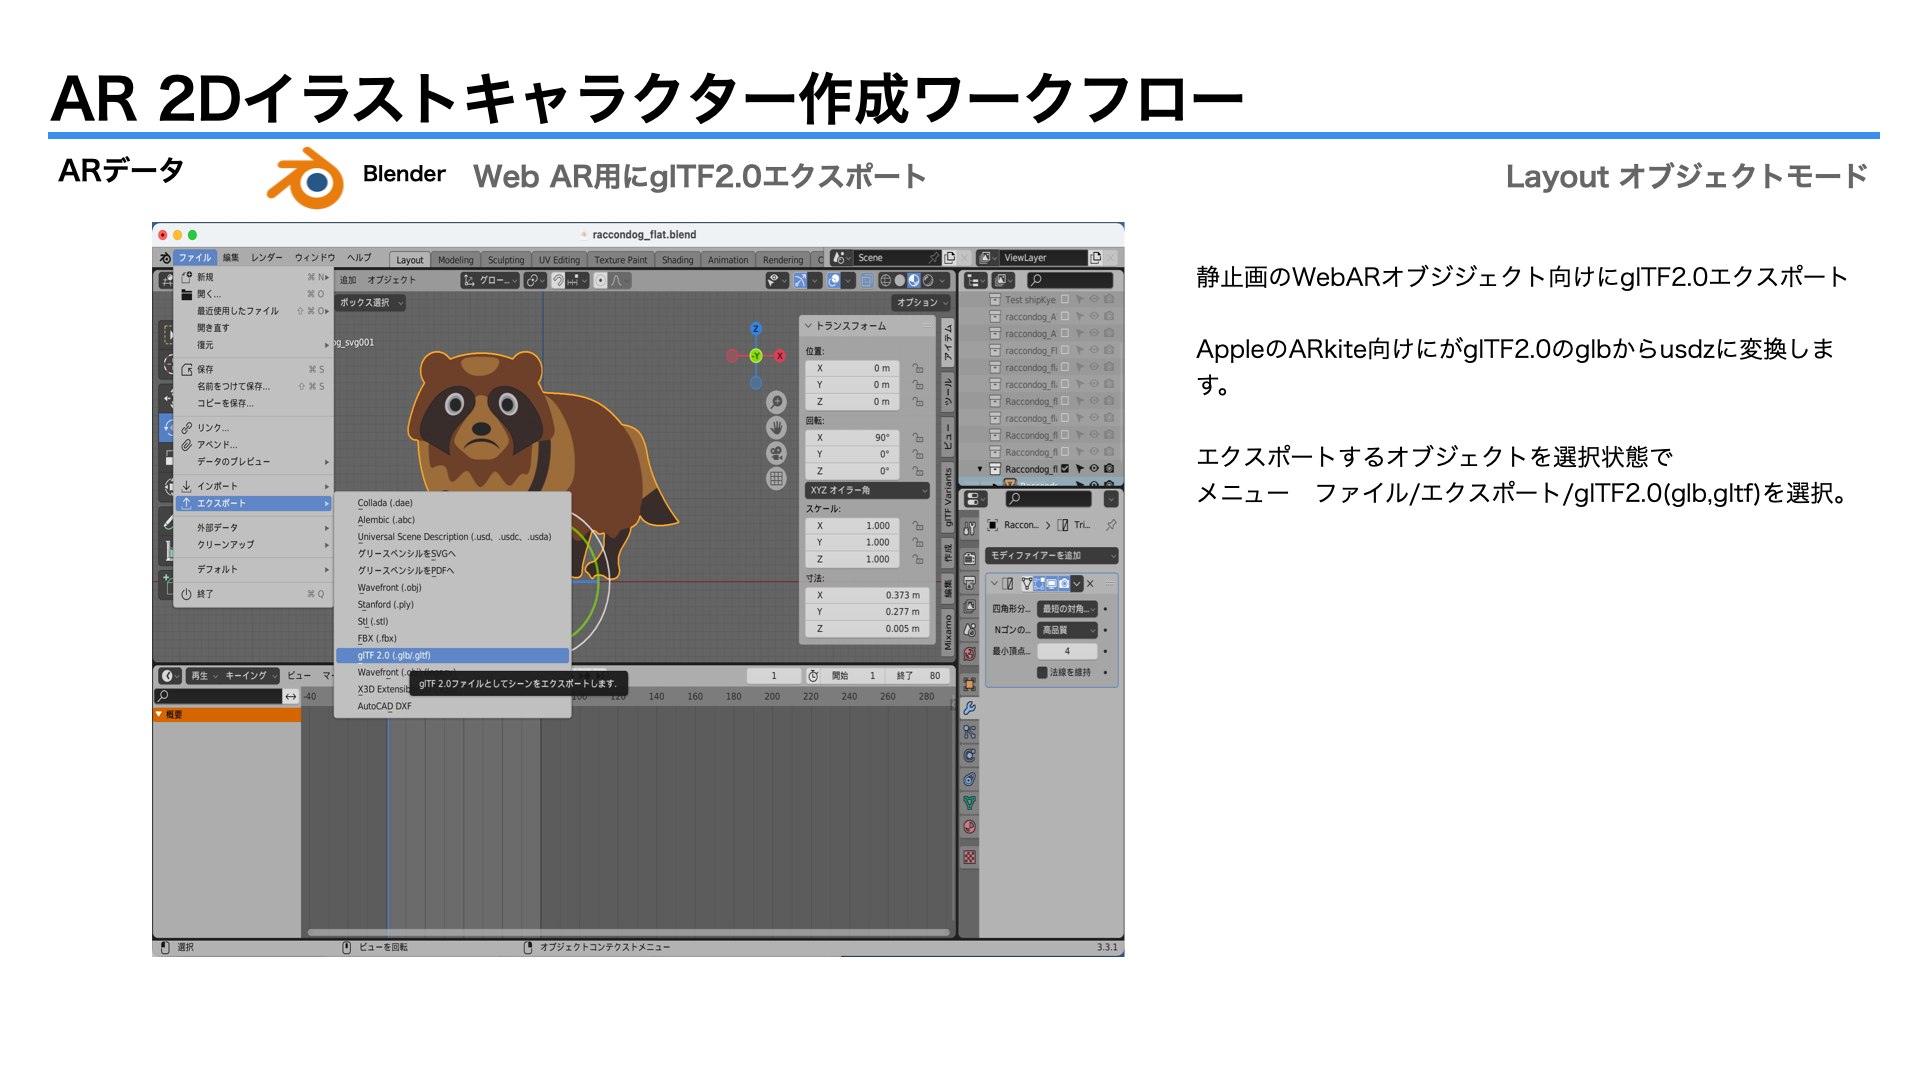Choose FBX (.fbx) in export submenu
The width and height of the screenshot is (1920, 1080).
(x=452, y=639)
